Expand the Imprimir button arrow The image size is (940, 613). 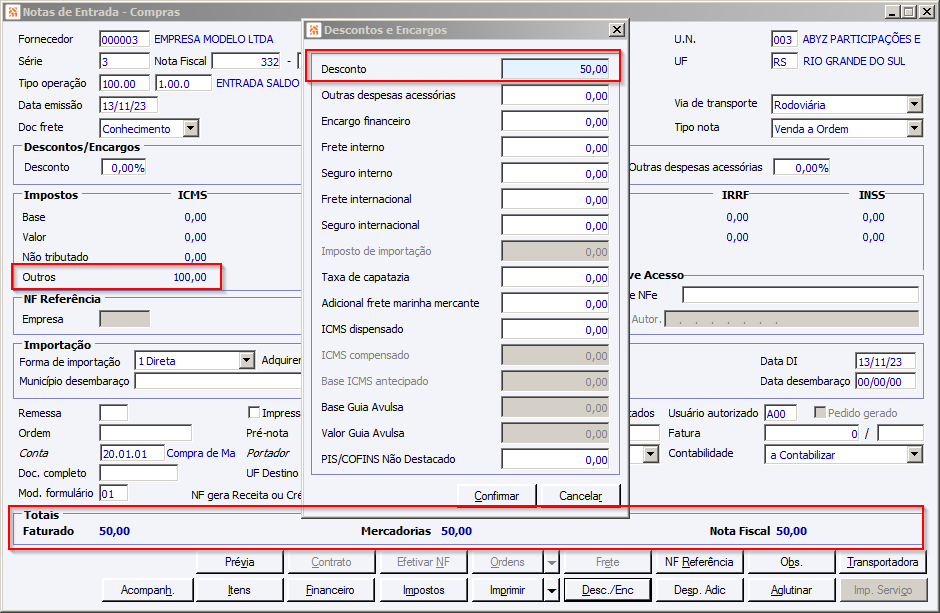552,590
